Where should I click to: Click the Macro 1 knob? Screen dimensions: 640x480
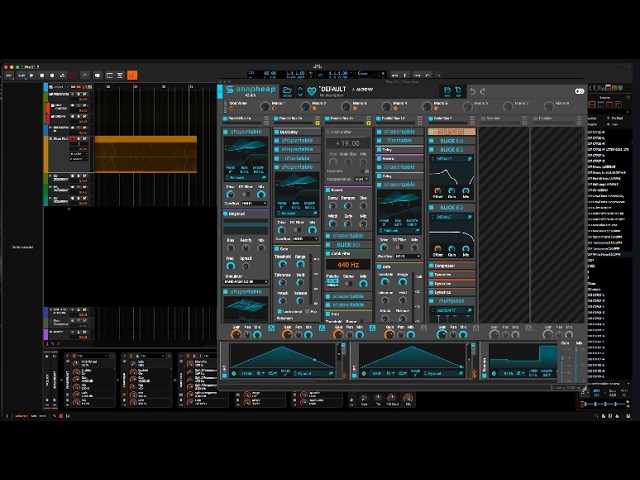point(265,107)
